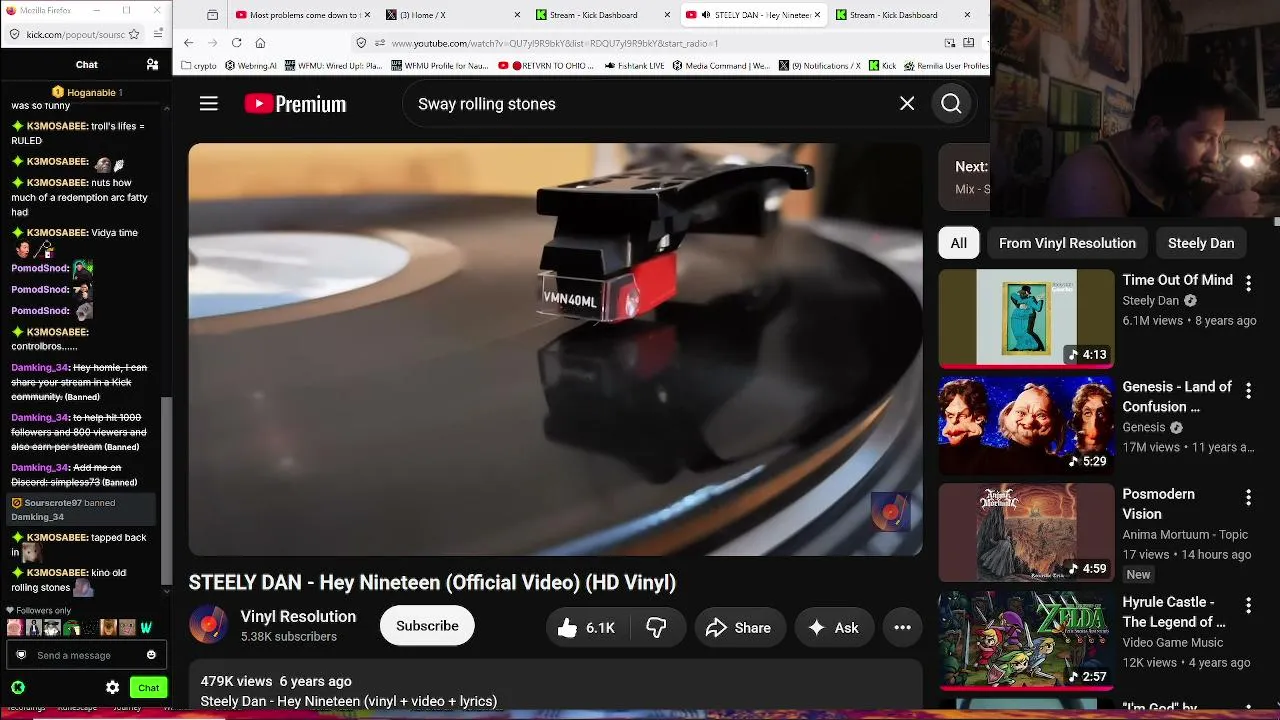Open options menu for Genesis Land of Confusion
Viewport: 1280px width, 720px height.
[1248, 390]
